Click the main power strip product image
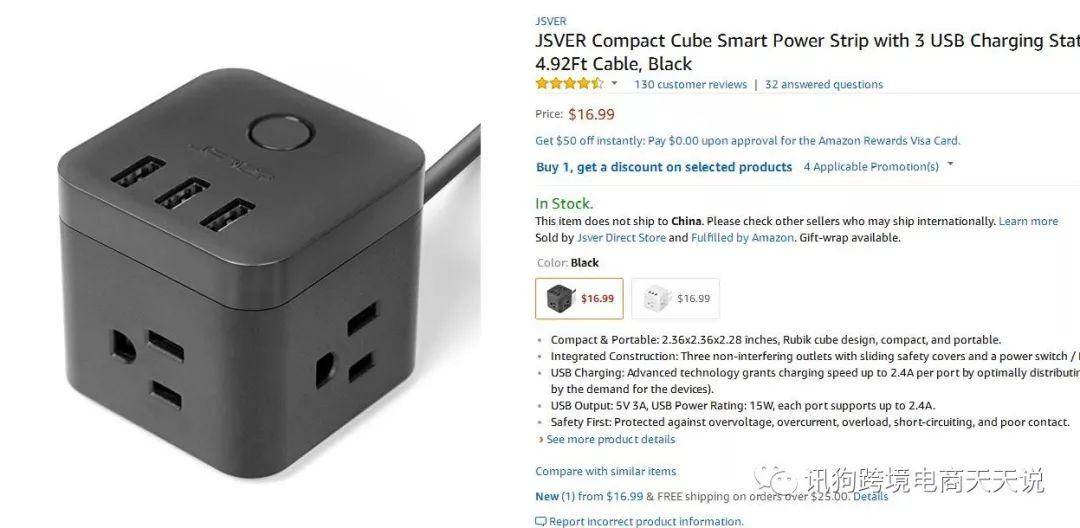The height and width of the screenshot is (528, 1080). [x=269, y=272]
